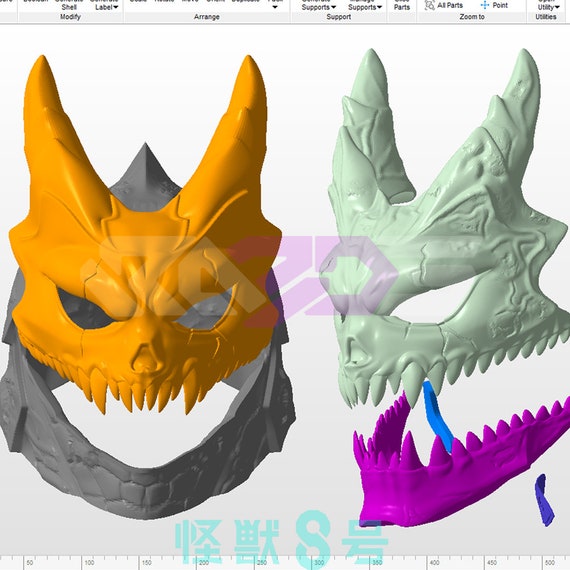Click the 500 mark on bottom ruler
This screenshot has width=570, height=570.
tap(549, 563)
